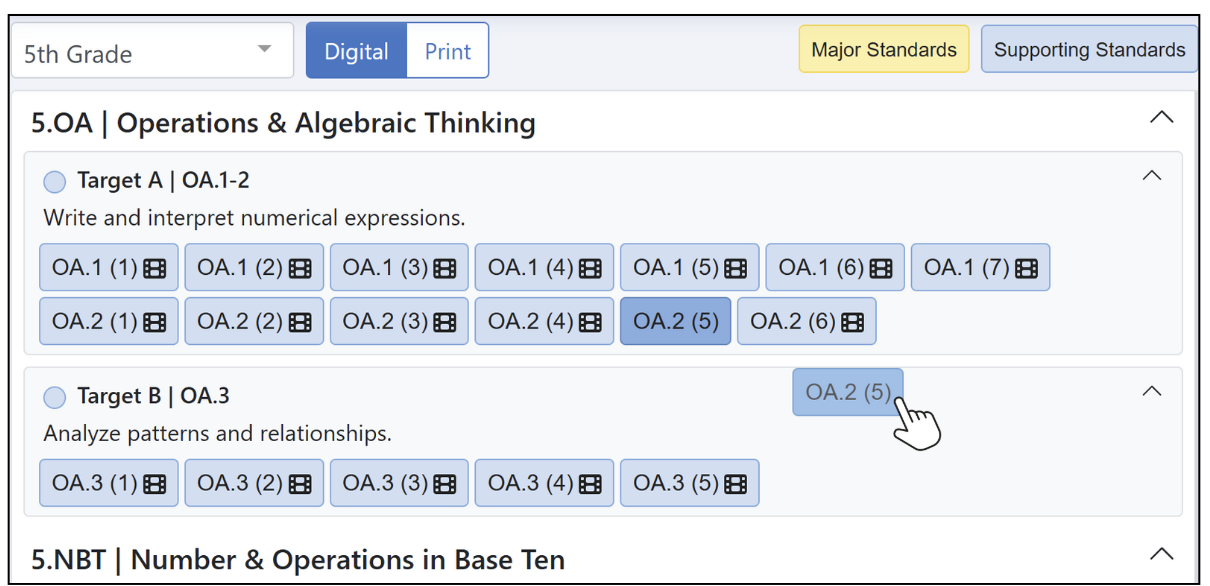Click the film icon on OA.3 (3)
Image resolution: width=1210 pixels, height=586 pixels.
(x=445, y=484)
